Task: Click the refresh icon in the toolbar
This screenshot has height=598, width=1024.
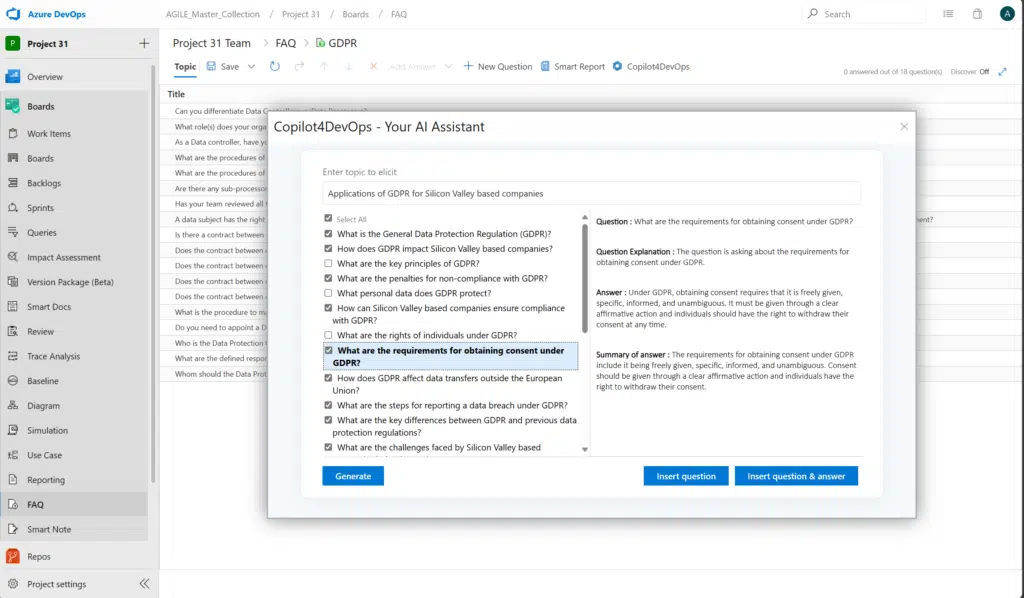Action: 276,67
